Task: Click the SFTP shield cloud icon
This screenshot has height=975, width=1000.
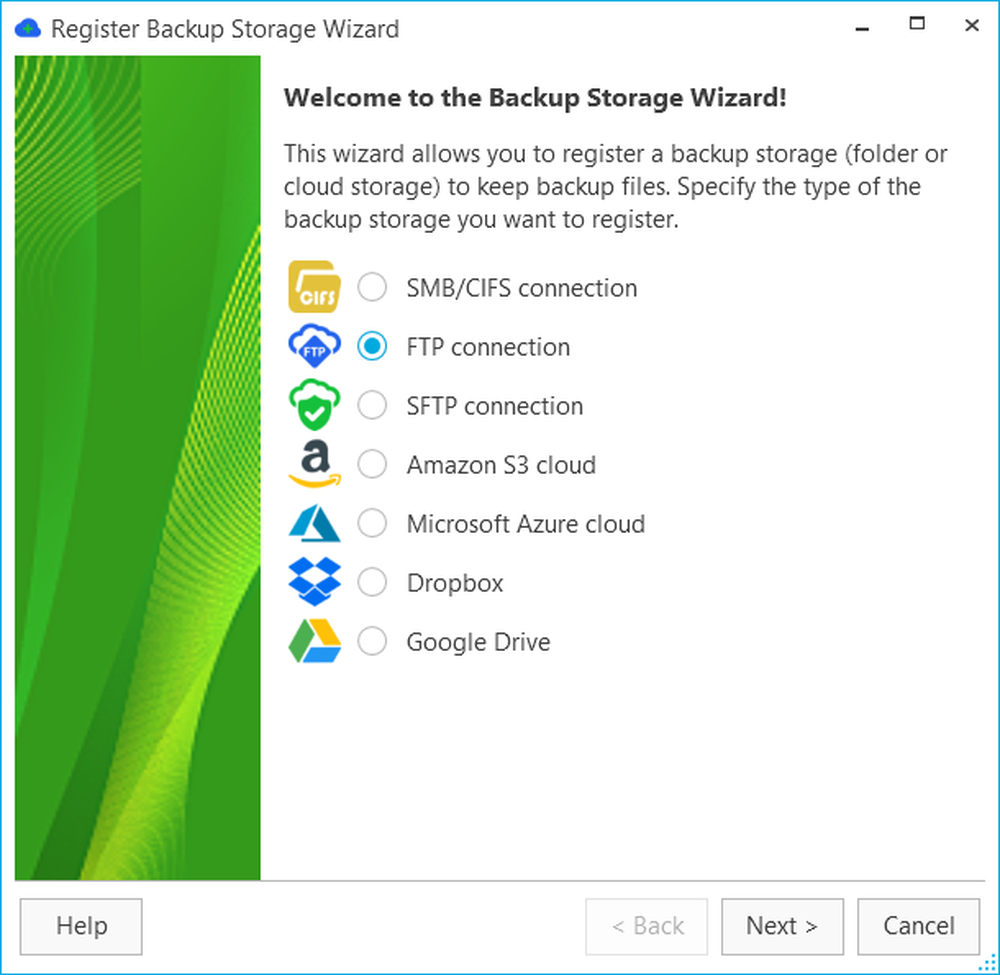Action: click(314, 405)
